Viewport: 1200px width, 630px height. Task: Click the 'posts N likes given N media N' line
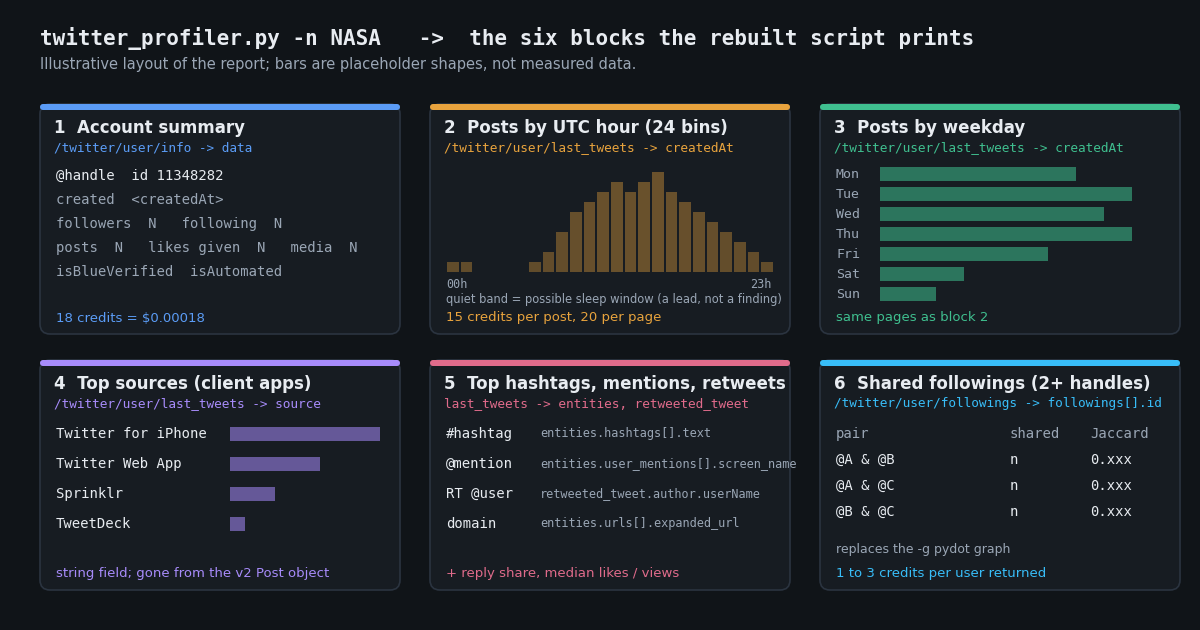pos(206,247)
